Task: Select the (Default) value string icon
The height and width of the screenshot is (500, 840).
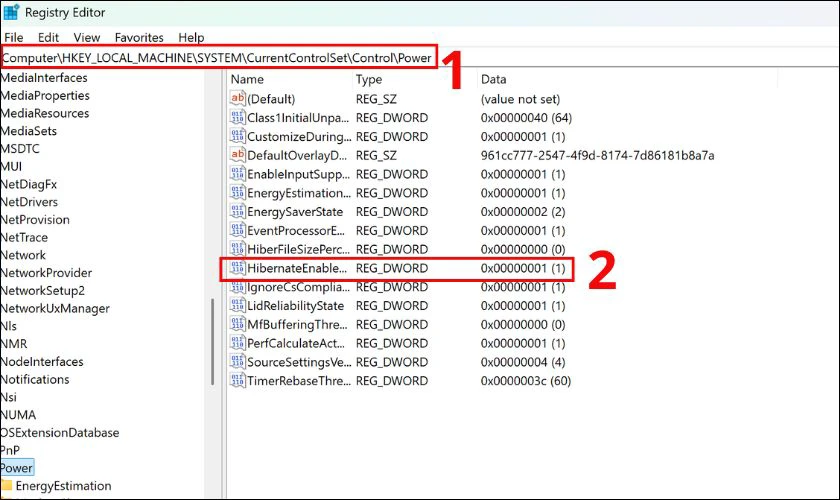Action: point(237,98)
